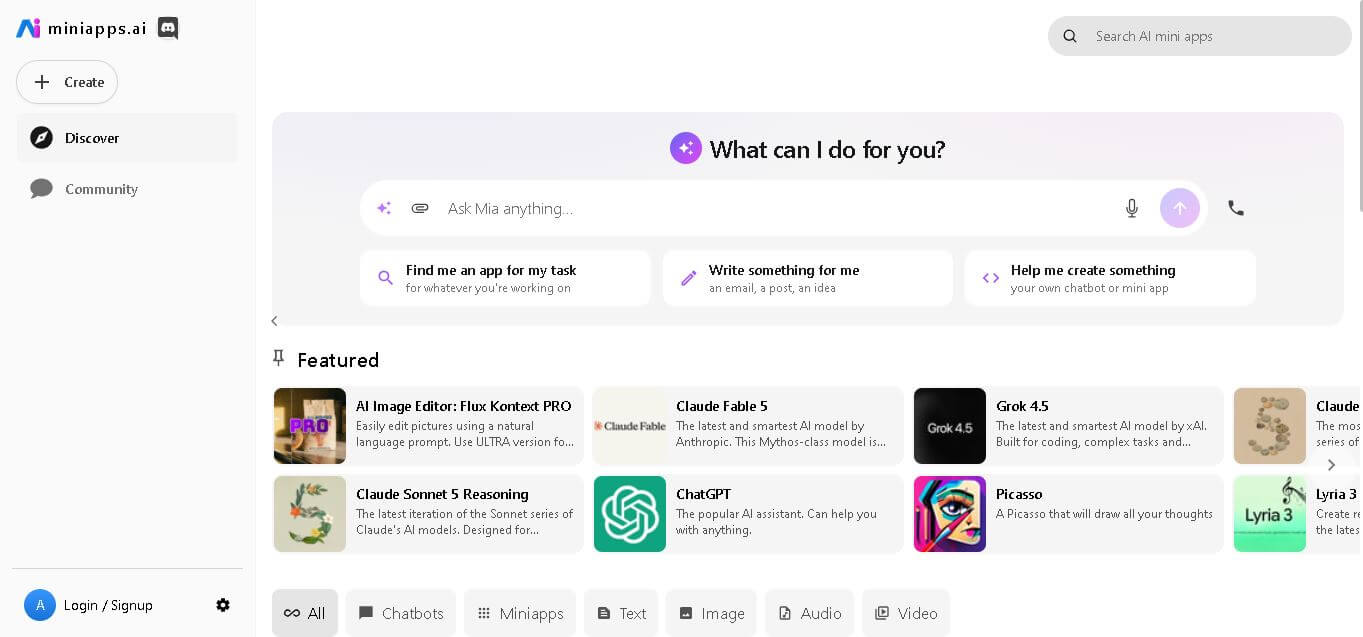Select the Image filter tab

[x=711, y=613]
